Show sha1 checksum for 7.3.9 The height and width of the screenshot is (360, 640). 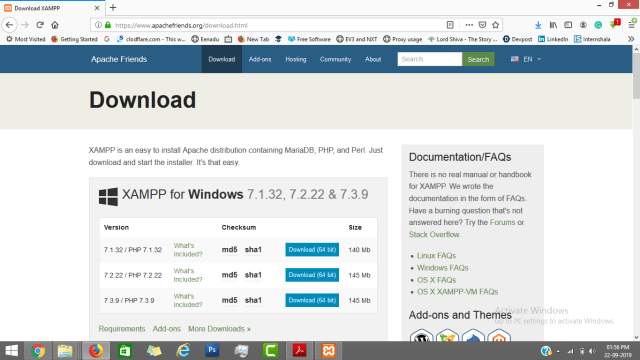(x=253, y=300)
